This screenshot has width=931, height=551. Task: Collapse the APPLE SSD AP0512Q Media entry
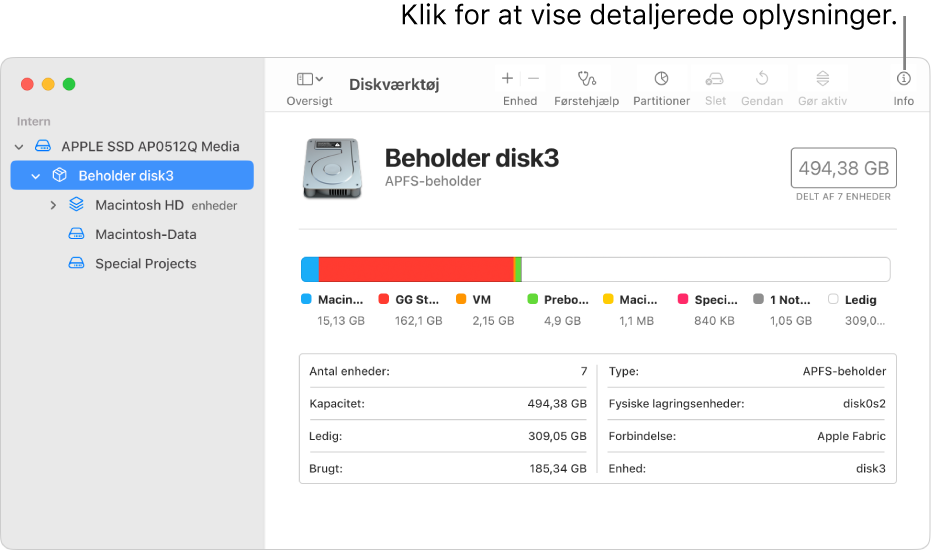(x=19, y=147)
